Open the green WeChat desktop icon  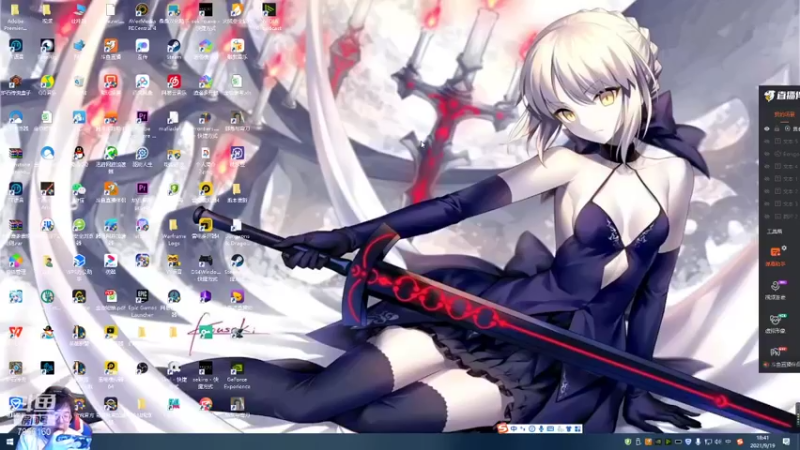point(79,190)
